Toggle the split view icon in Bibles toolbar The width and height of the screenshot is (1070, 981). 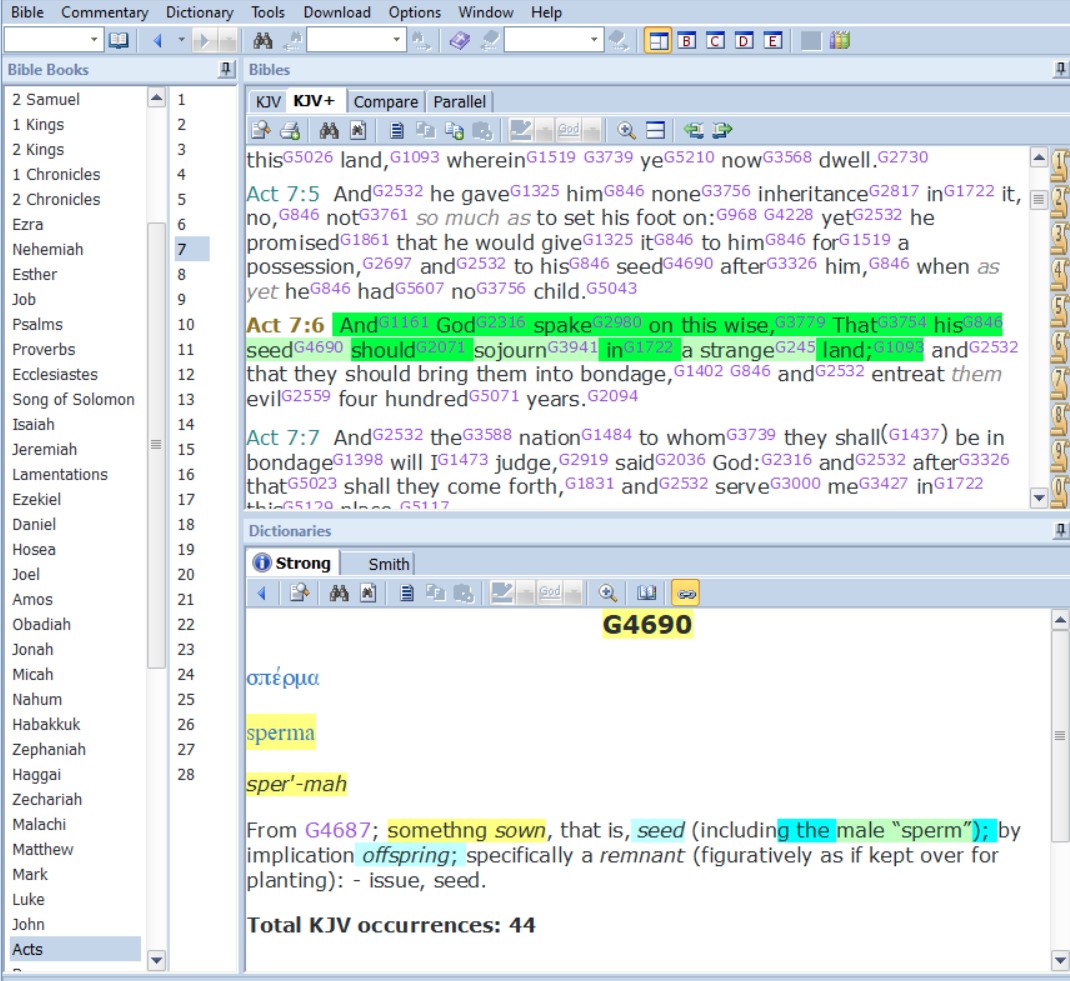point(655,130)
